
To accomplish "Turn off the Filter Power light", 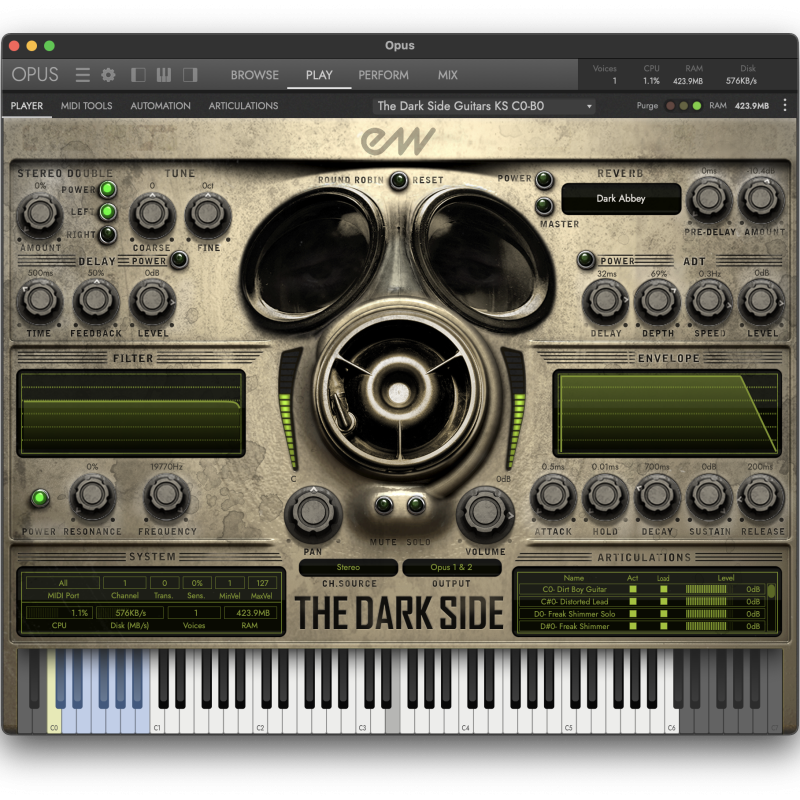I will [x=40, y=498].
